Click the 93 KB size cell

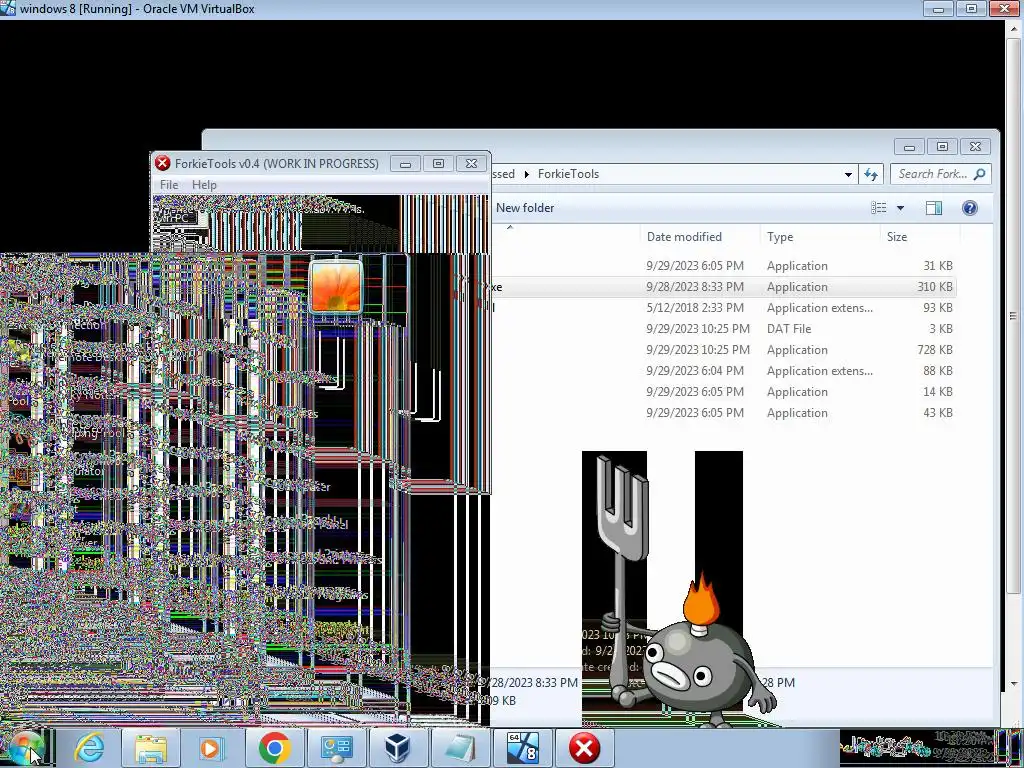coord(937,308)
